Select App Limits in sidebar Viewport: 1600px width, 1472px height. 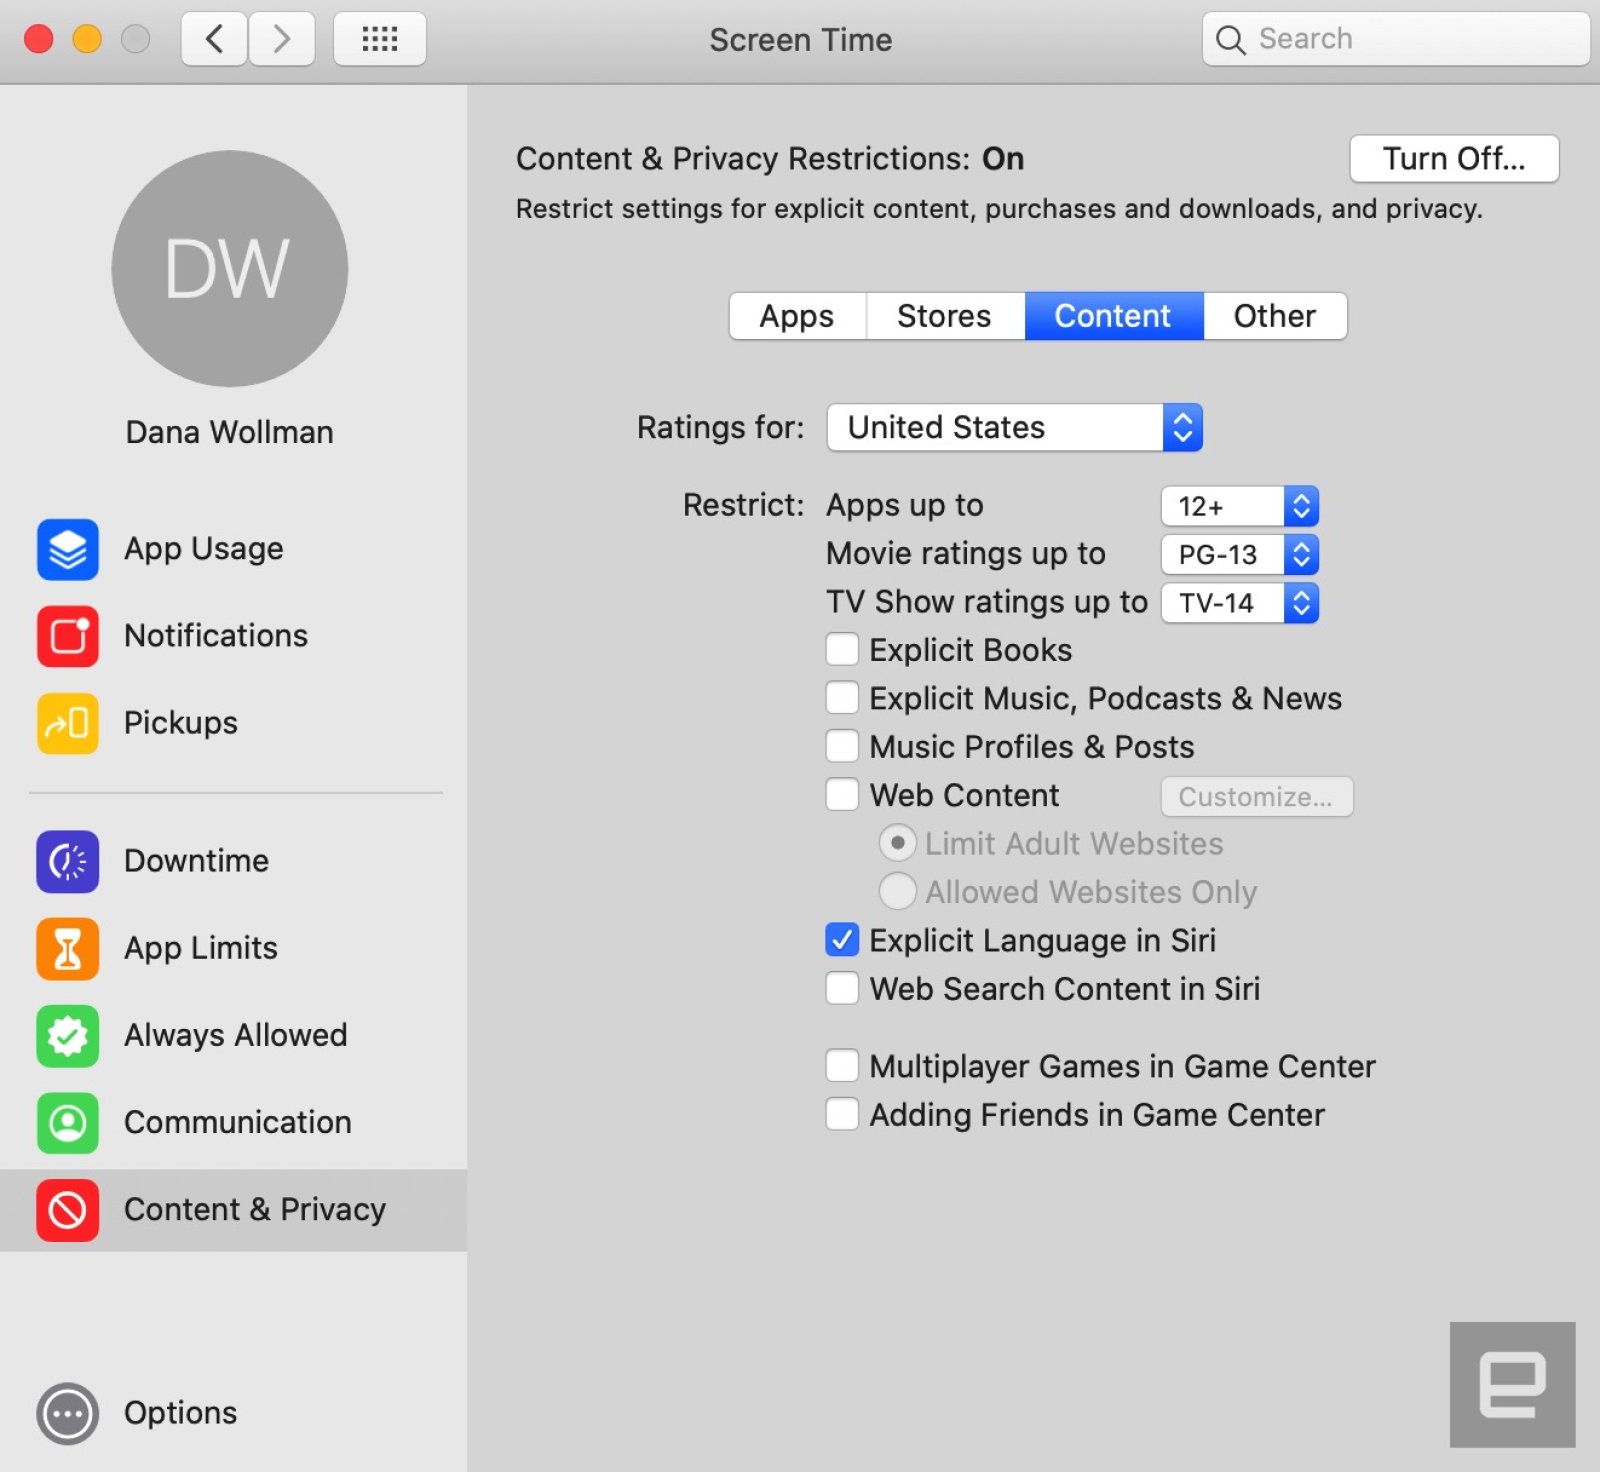233,948
